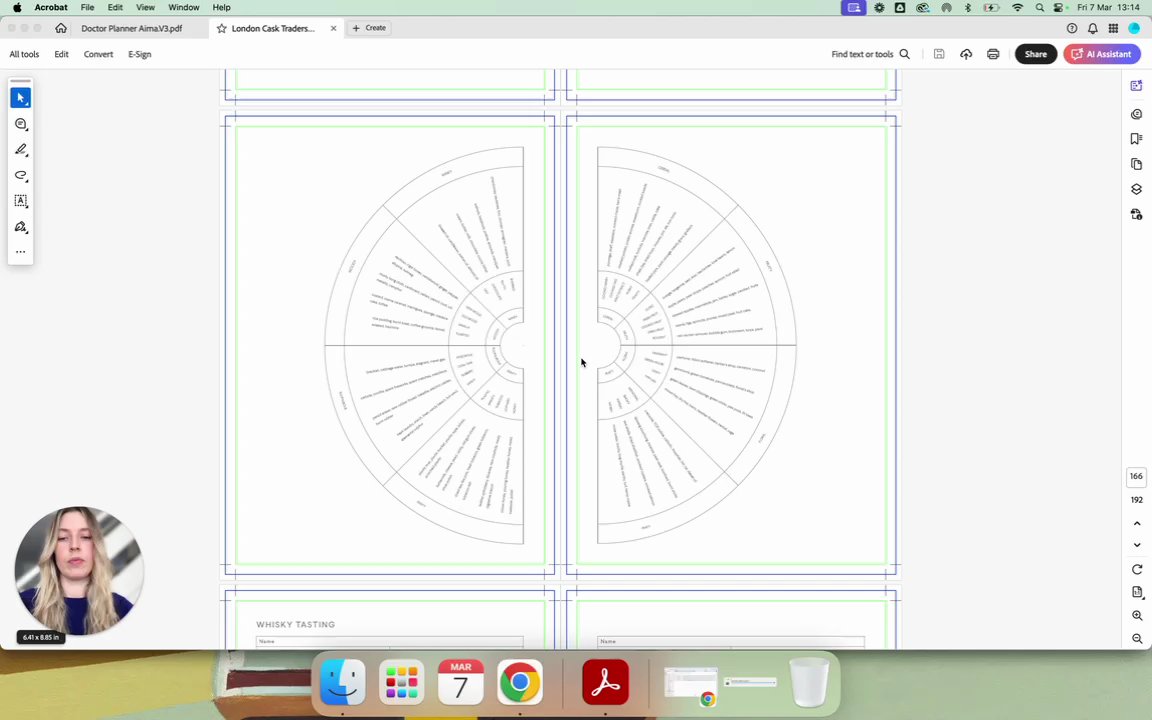Create a new tab with Create
1152x720 pixels.
pos(369,28)
